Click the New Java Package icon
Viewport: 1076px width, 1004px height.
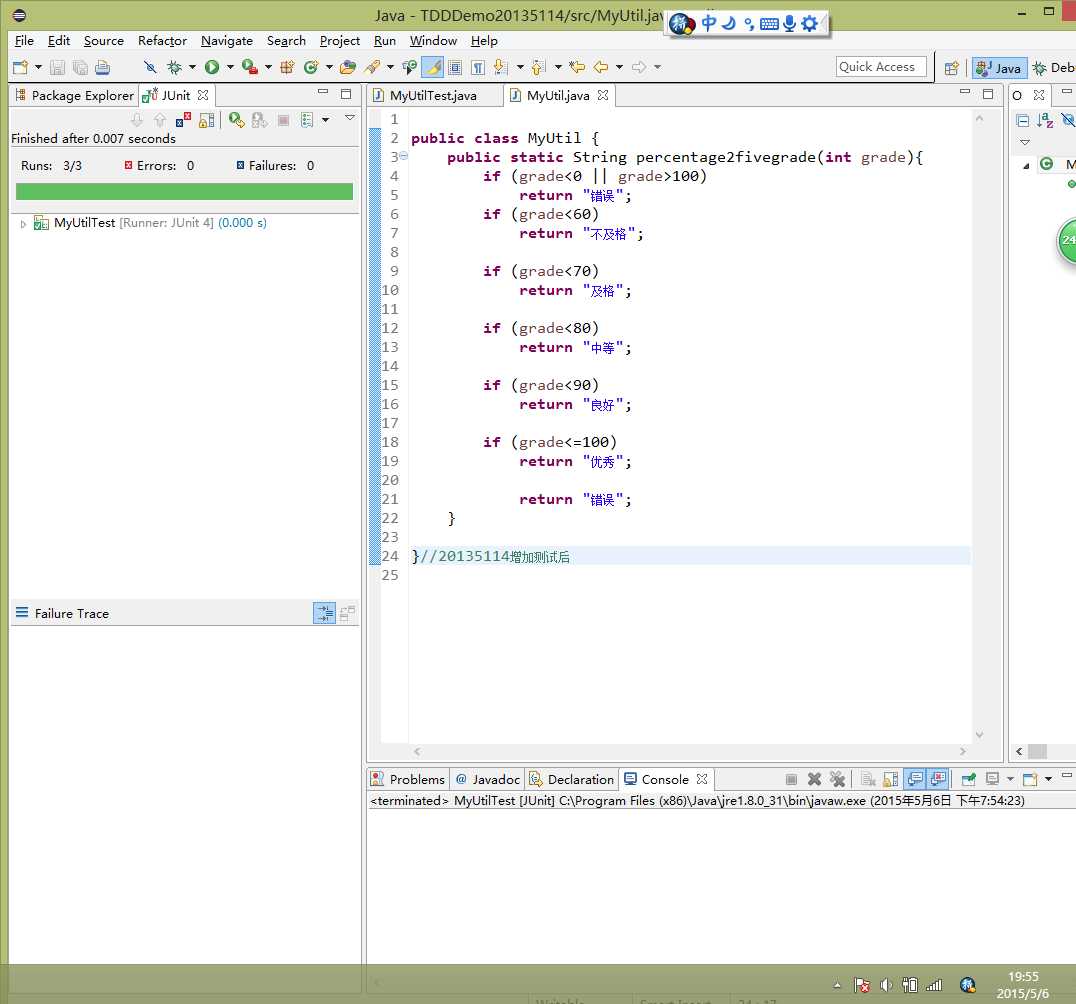287,67
